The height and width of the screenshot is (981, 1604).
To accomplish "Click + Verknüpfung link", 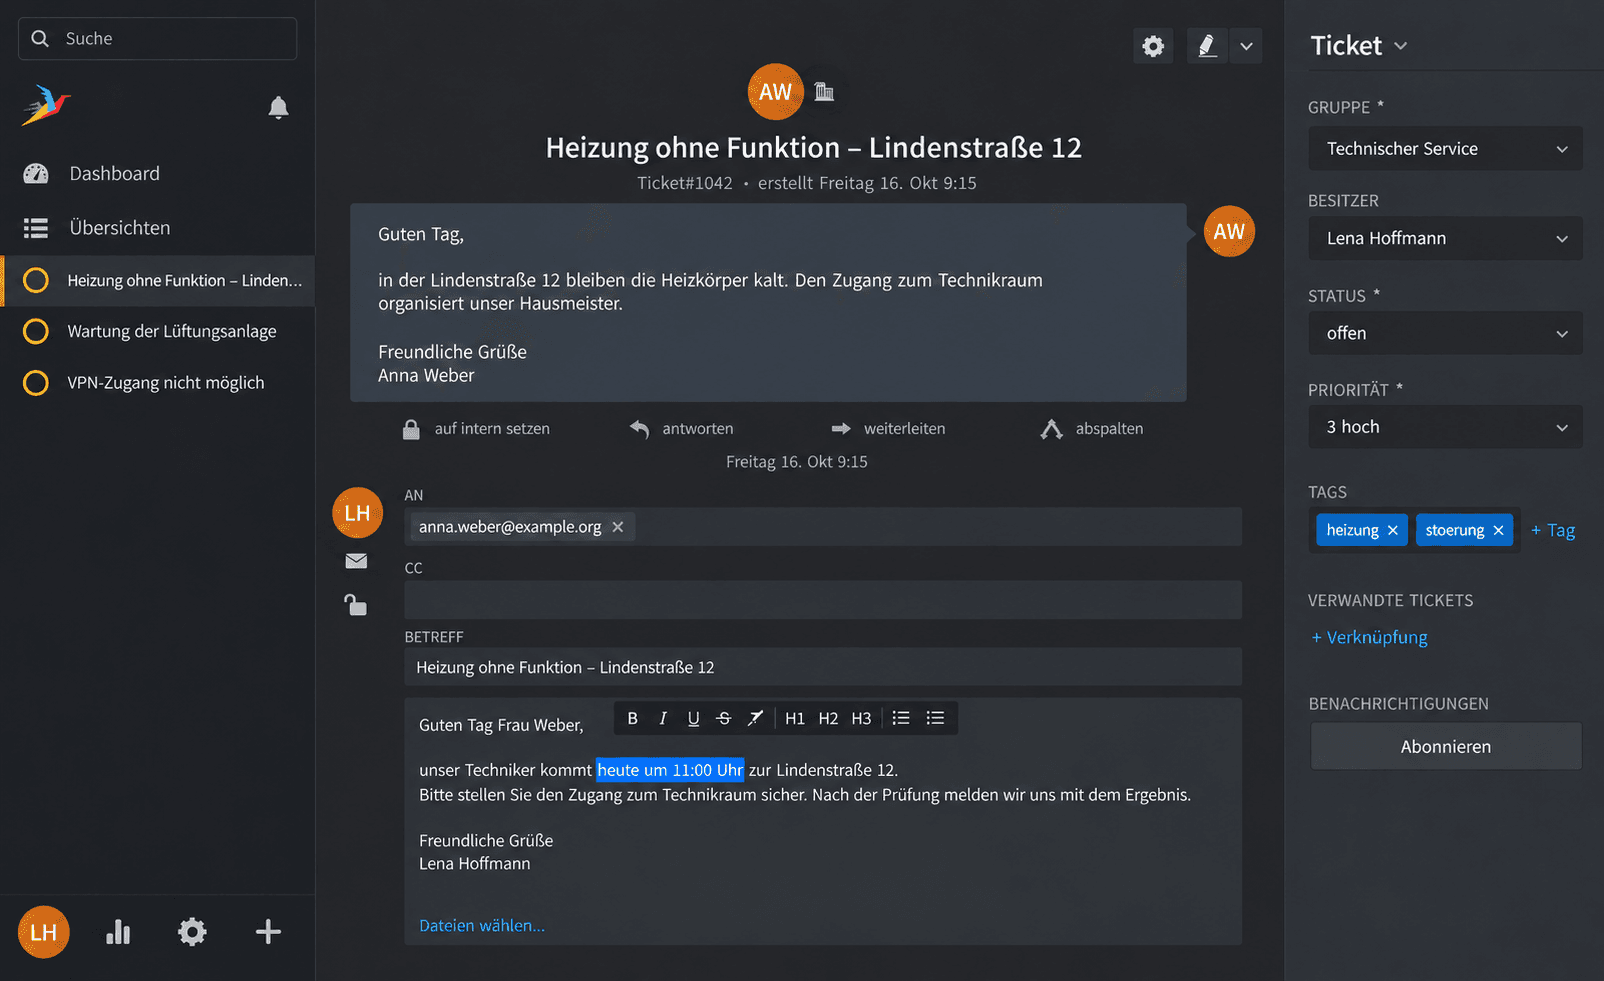I will 1369,638.
